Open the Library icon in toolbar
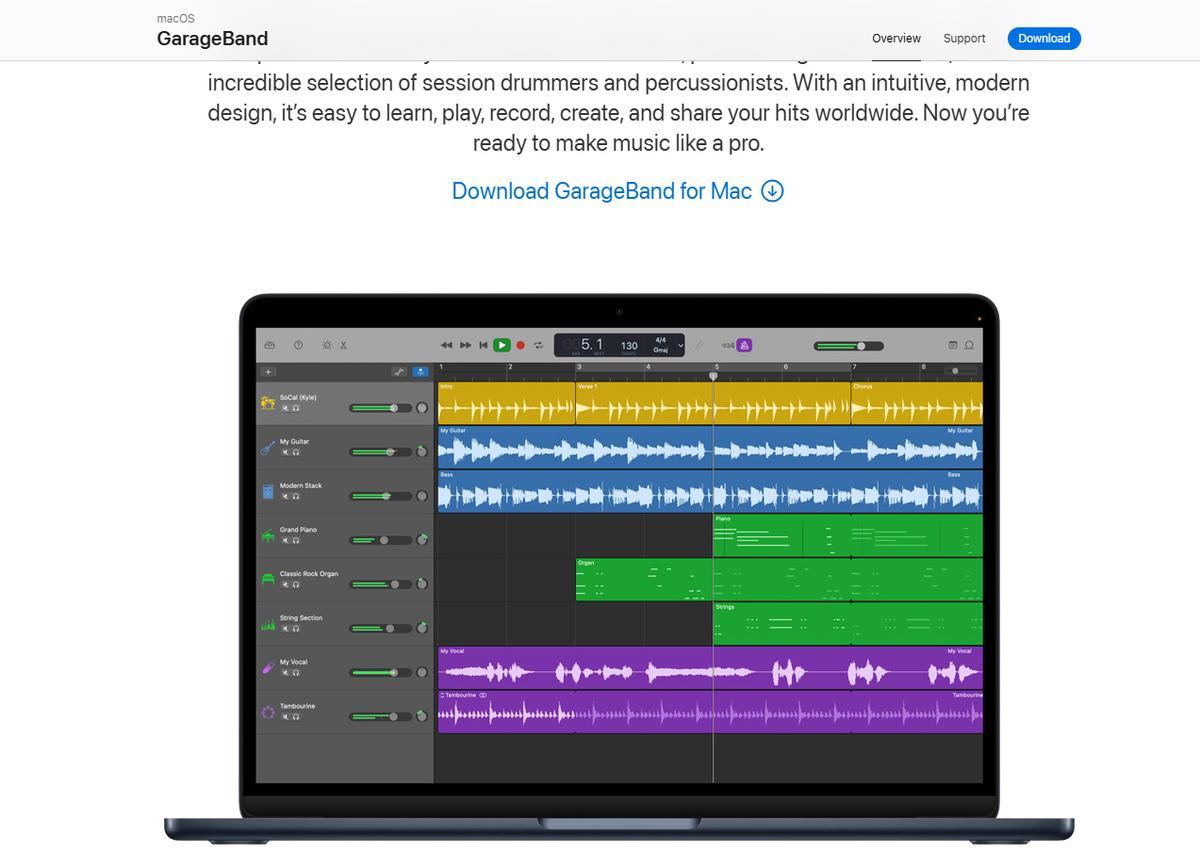Viewport: 1200px width, 853px height. [x=270, y=345]
